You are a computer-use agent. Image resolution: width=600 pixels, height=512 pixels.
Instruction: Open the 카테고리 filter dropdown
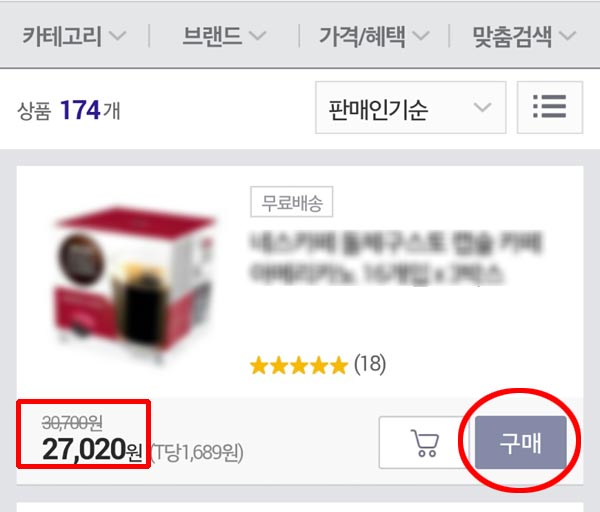74,36
